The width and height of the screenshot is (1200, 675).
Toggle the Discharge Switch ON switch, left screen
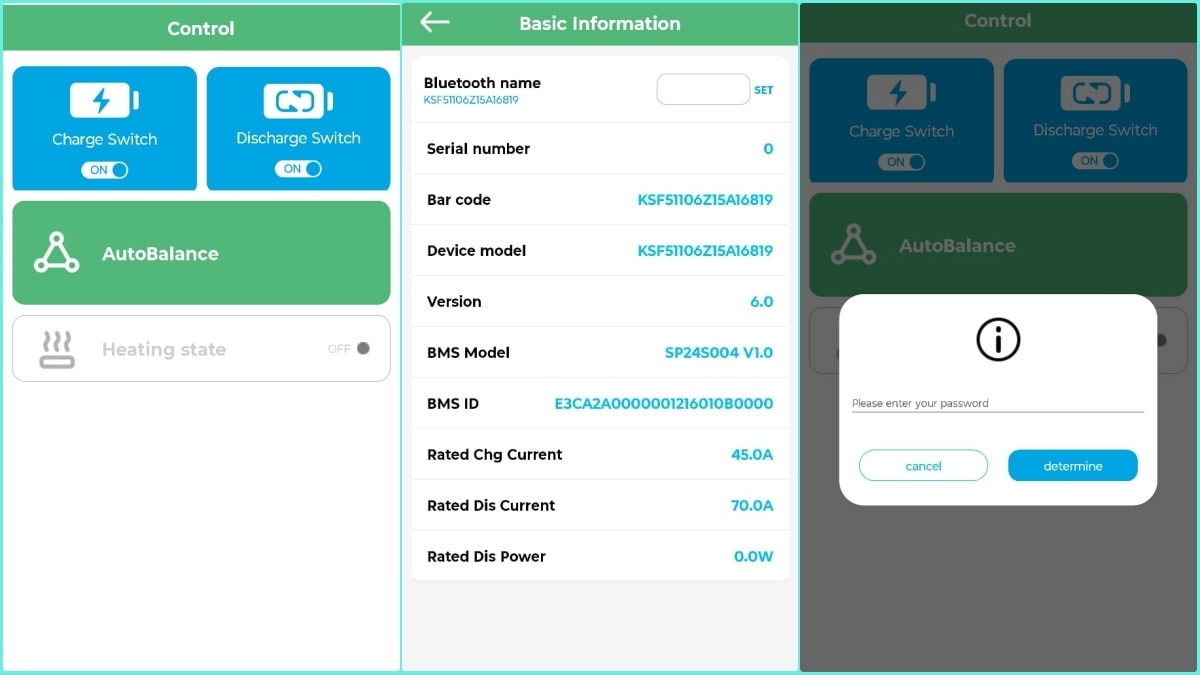pos(298,169)
